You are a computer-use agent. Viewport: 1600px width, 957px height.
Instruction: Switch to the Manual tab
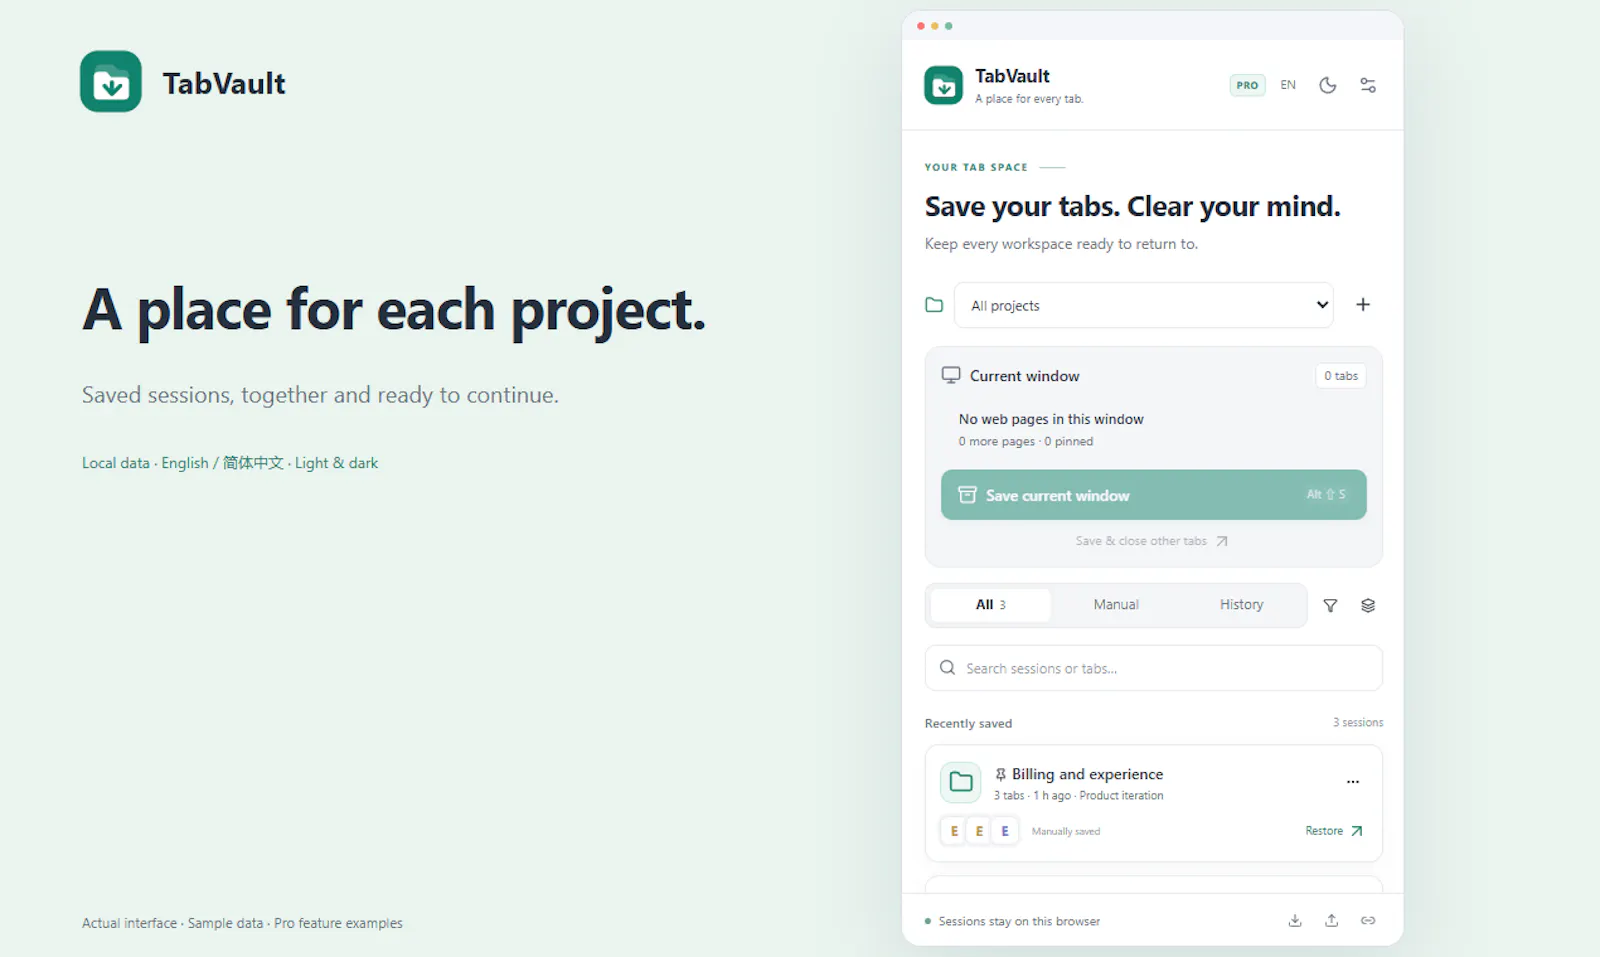pos(1116,605)
